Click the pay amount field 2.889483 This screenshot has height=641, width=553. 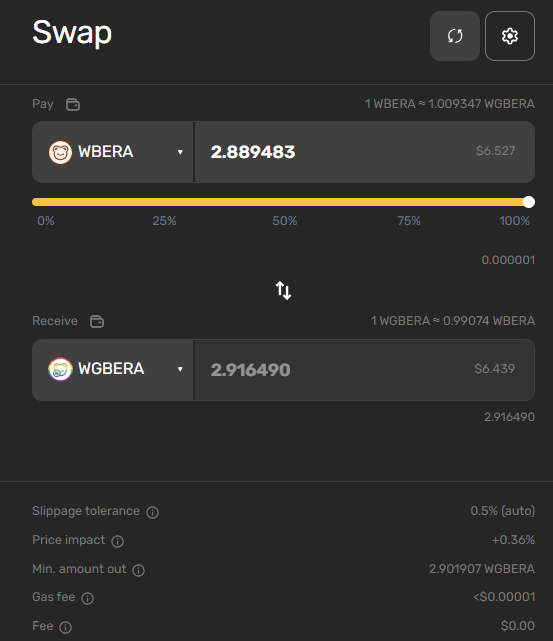point(365,152)
